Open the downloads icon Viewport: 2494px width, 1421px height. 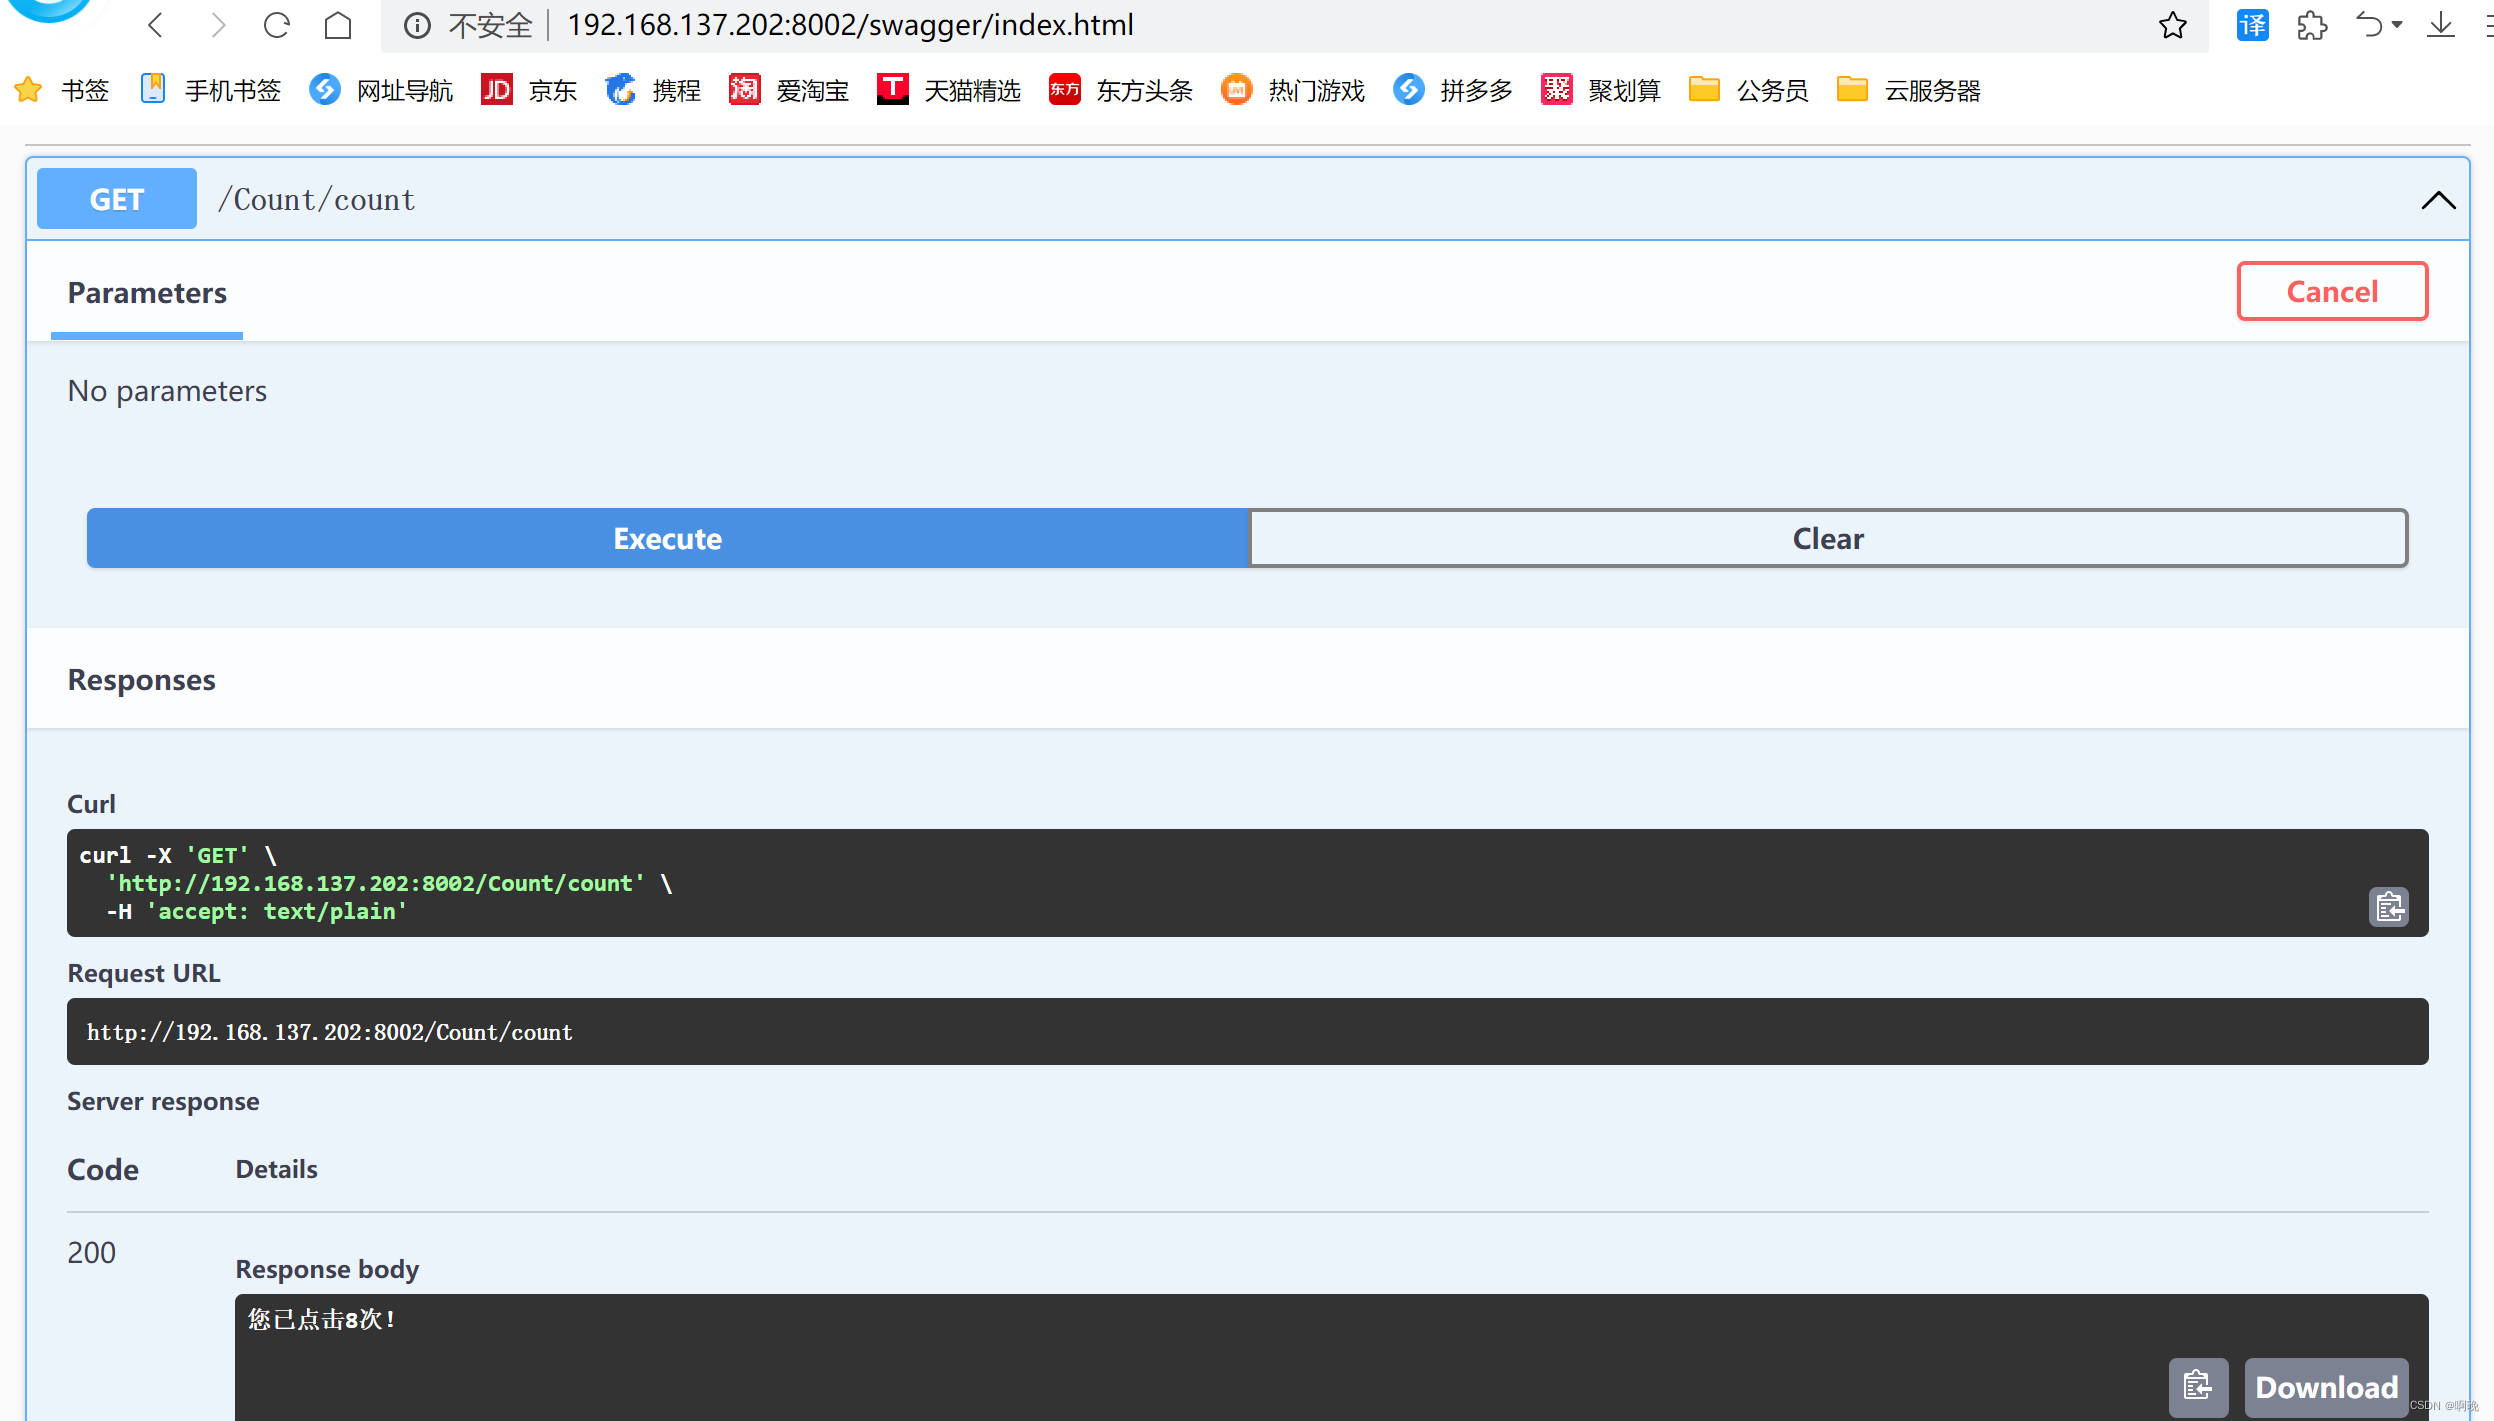tap(2441, 25)
